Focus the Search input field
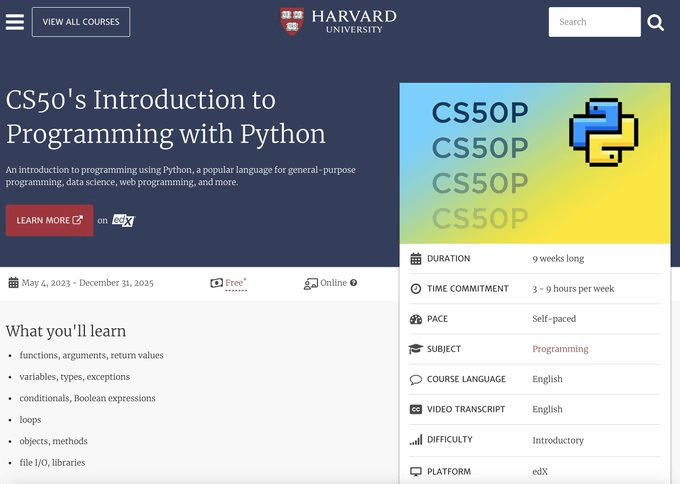 tap(594, 22)
